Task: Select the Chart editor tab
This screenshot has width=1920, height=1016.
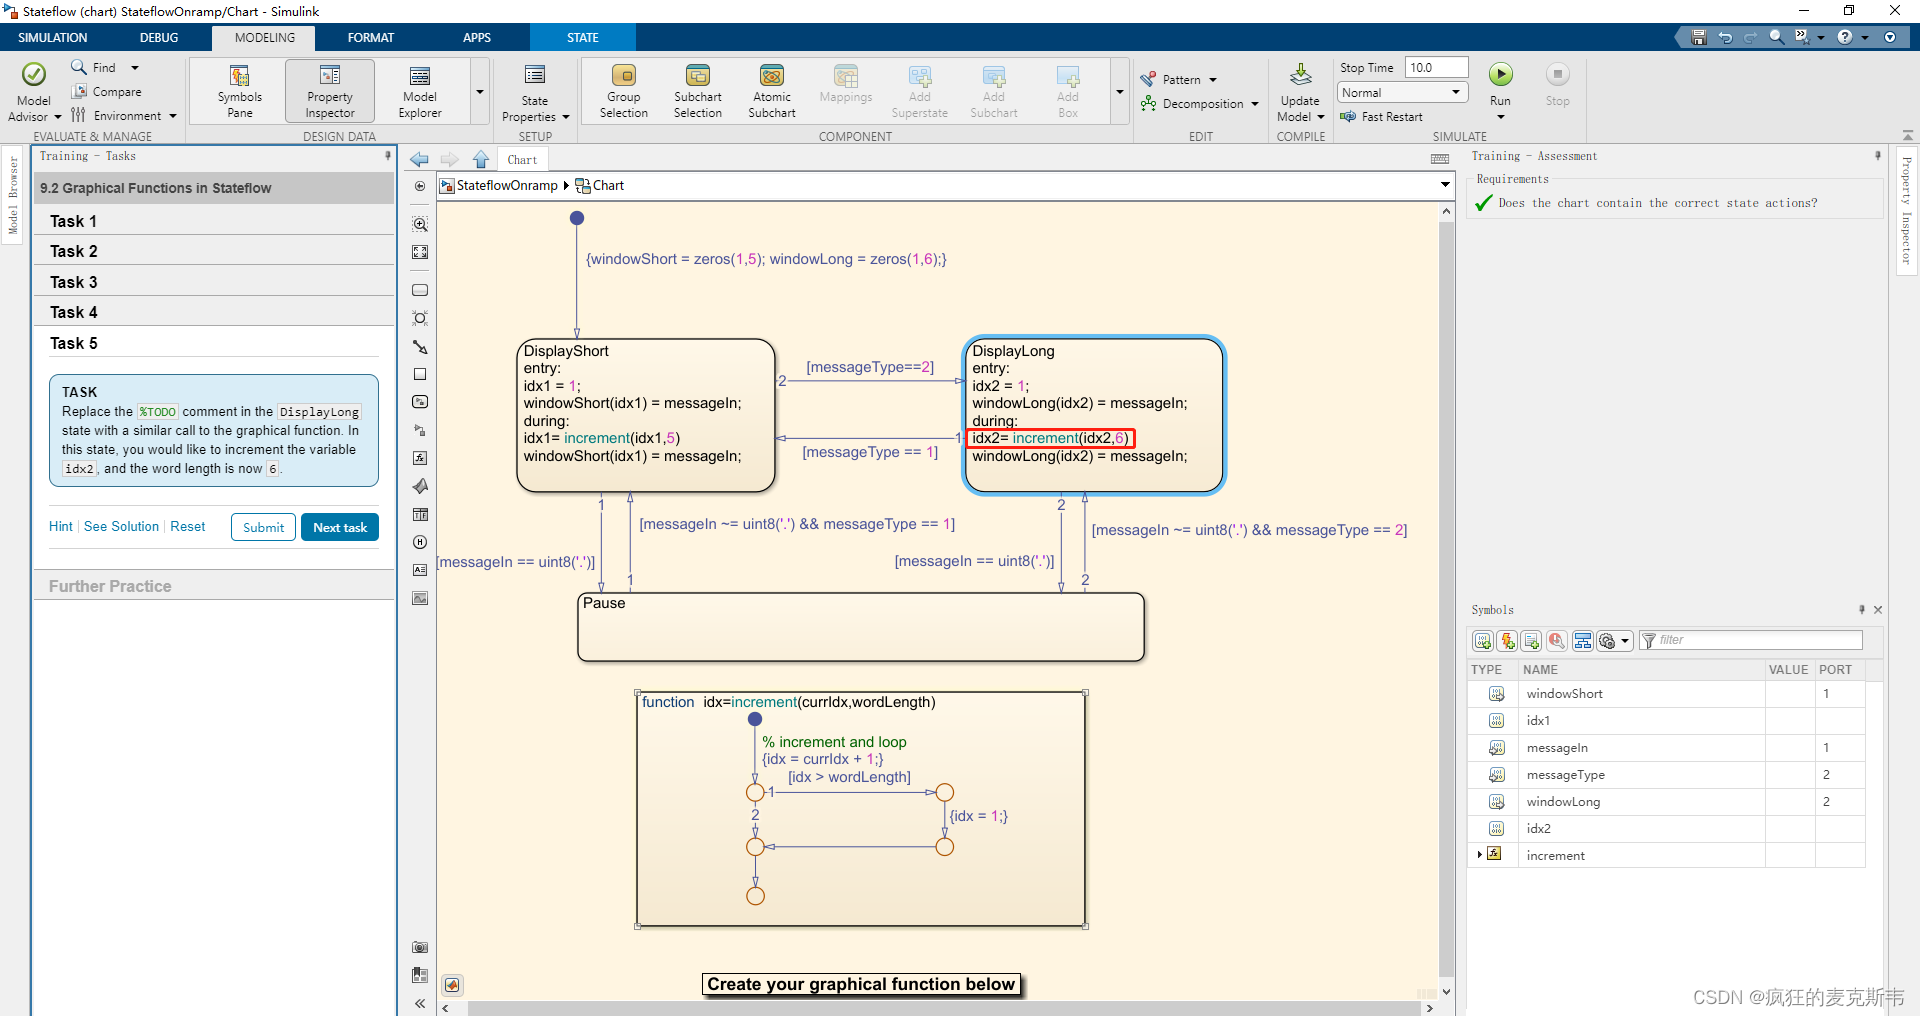Action: 522,160
